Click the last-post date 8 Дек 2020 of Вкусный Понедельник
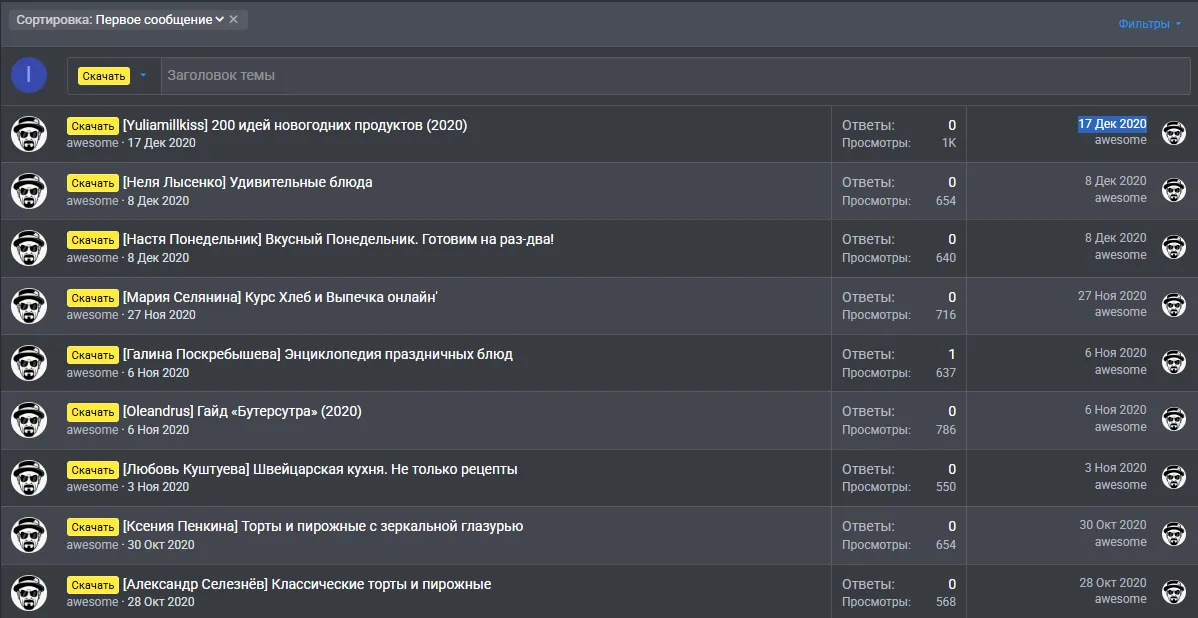 [1115, 238]
